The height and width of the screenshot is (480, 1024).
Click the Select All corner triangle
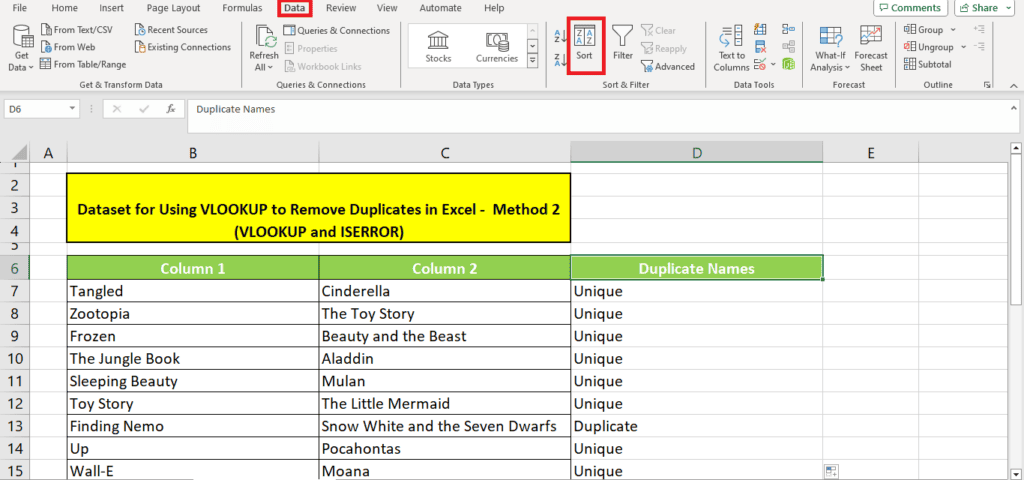point(19,153)
